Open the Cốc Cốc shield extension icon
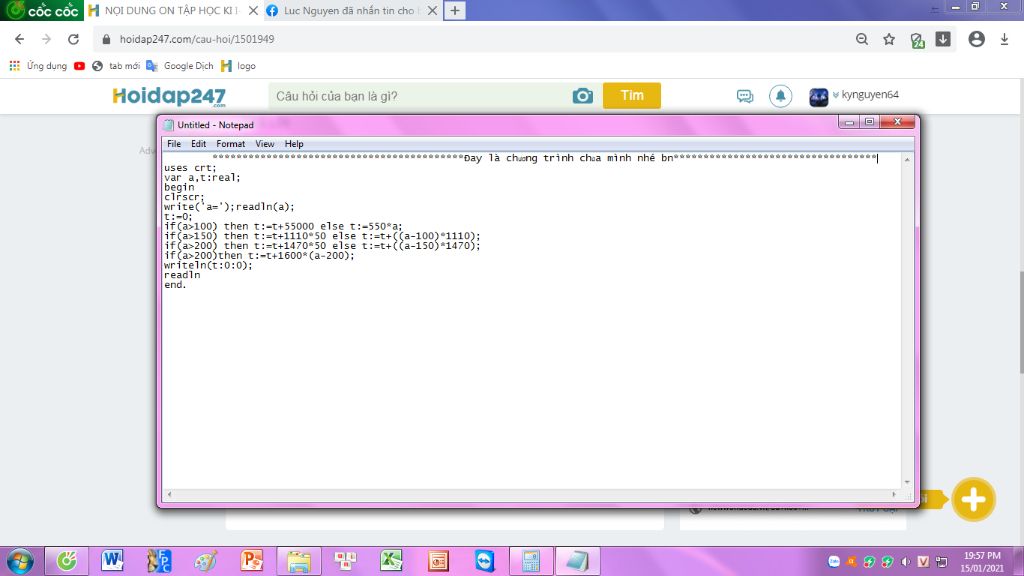Image resolution: width=1024 pixels, height=576 pixels. point(918,40)
